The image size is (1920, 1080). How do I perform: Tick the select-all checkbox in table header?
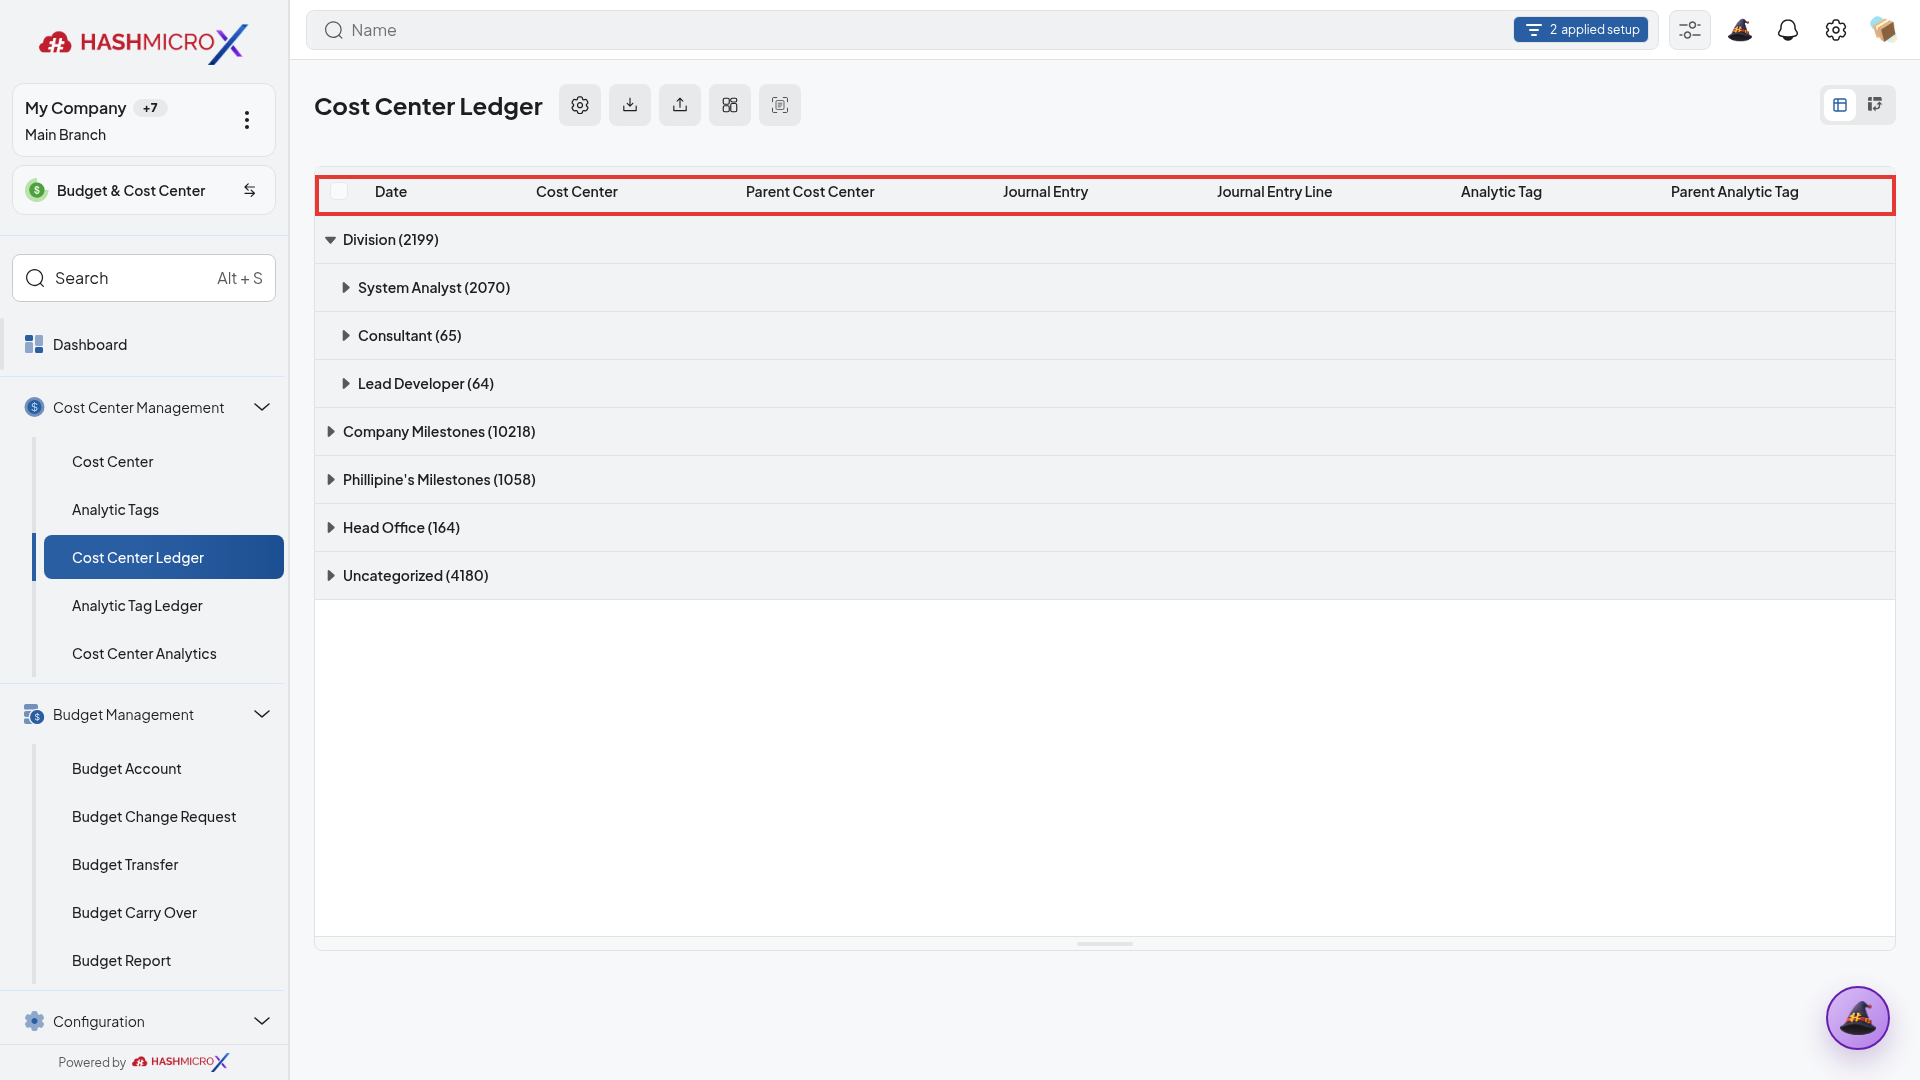(x=340, y=191)
